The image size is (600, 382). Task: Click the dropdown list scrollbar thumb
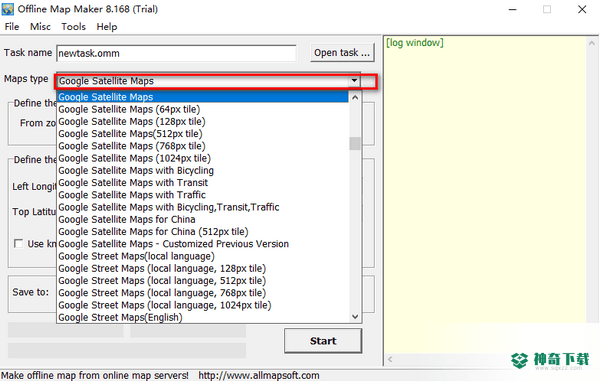[x=355, y=144]
